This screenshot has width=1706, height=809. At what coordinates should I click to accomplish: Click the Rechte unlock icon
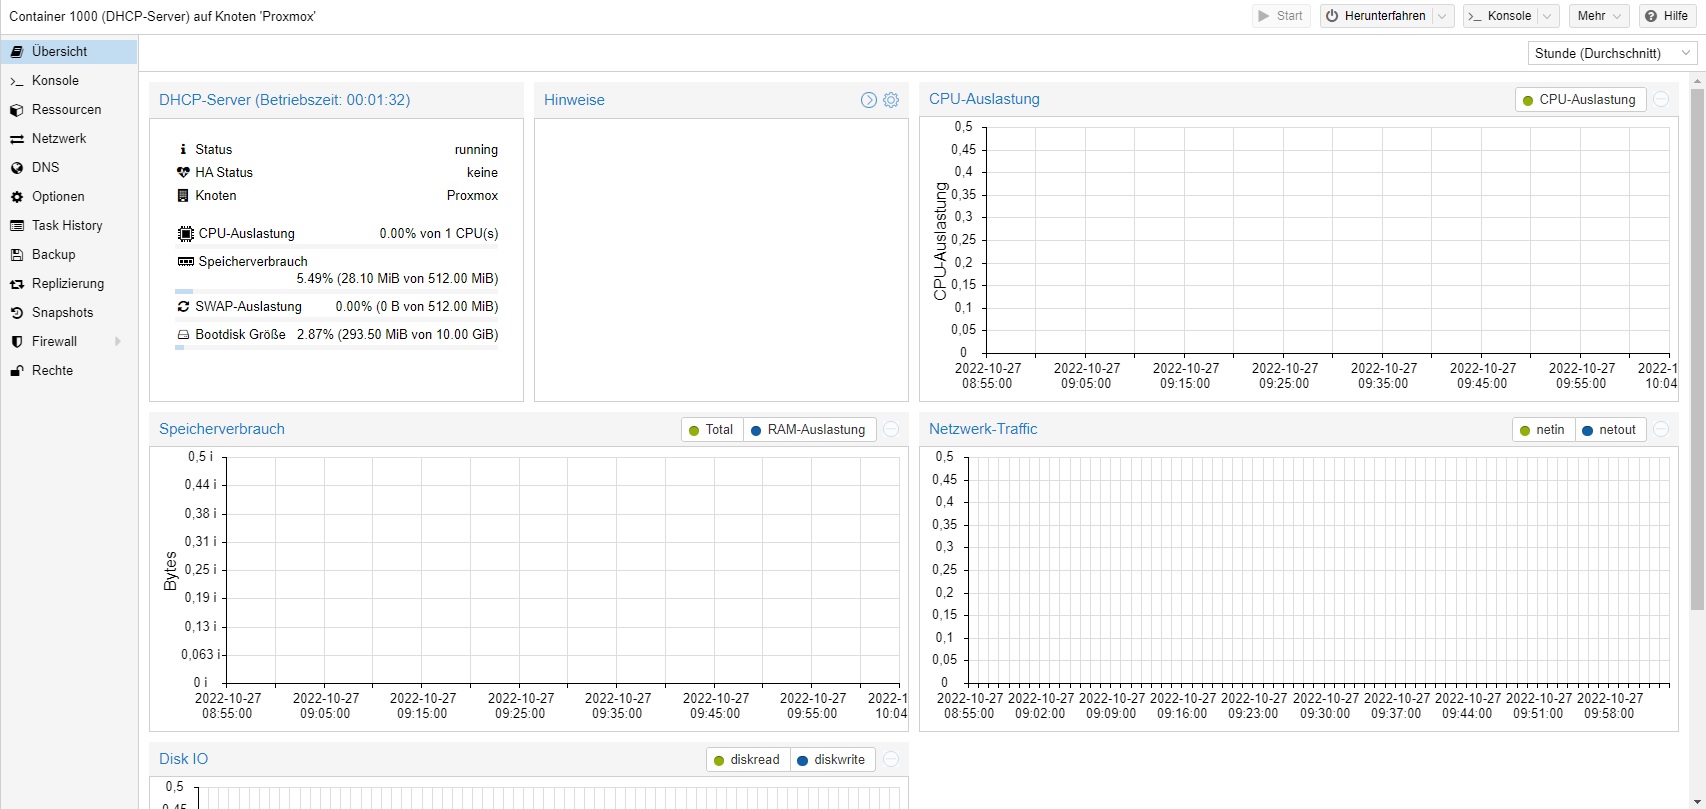coord(17,371)
